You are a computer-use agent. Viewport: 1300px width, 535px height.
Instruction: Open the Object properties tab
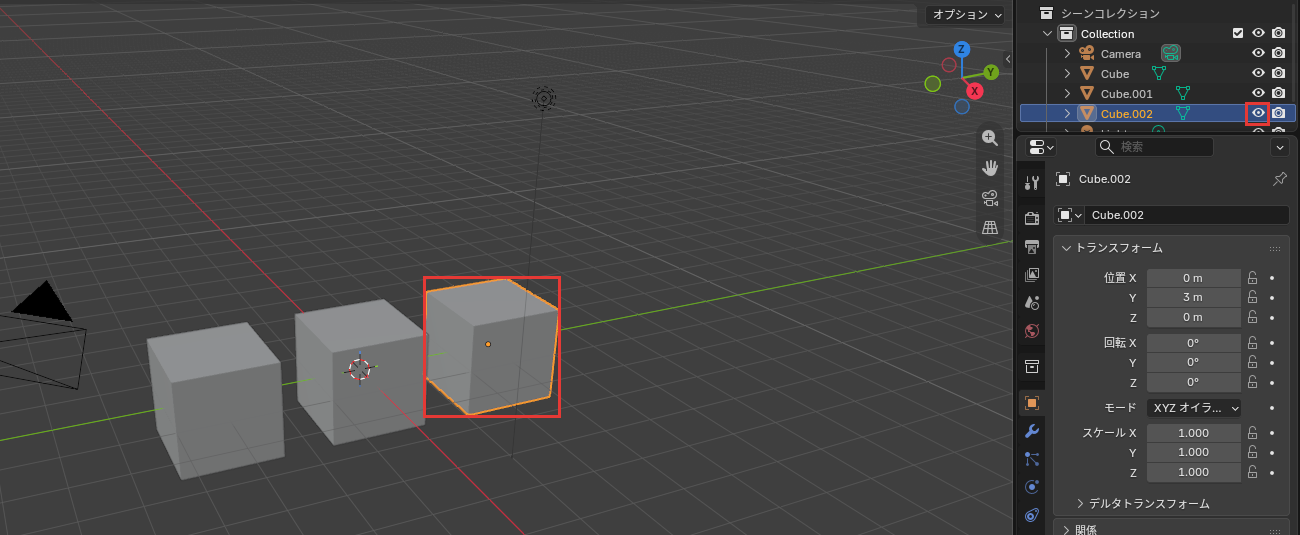point(1033,402)
